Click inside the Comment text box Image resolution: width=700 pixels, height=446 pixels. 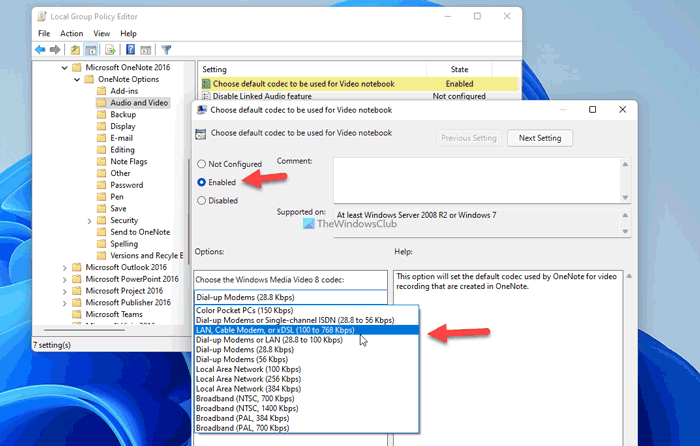(477, 180)
